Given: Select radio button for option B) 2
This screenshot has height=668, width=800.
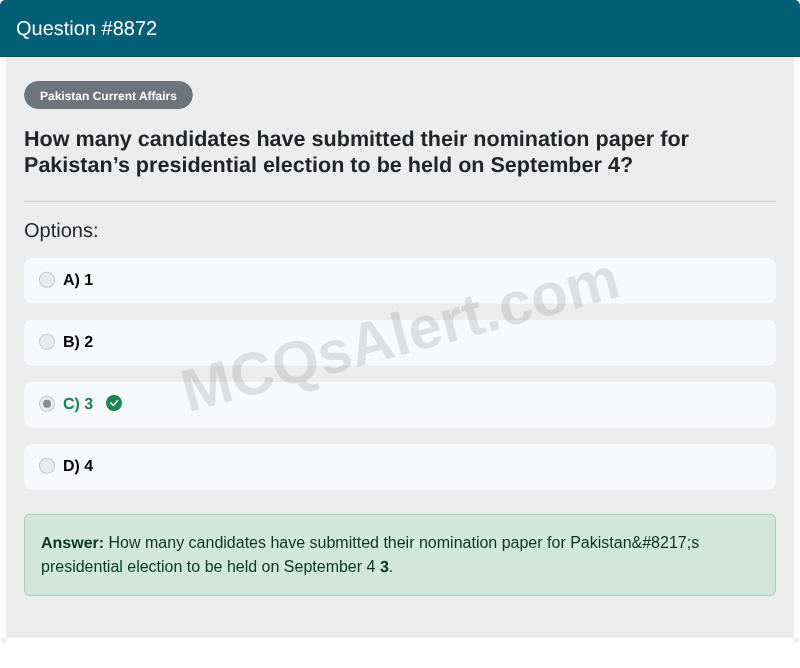Looking at the screenshot, I should 47,342.
